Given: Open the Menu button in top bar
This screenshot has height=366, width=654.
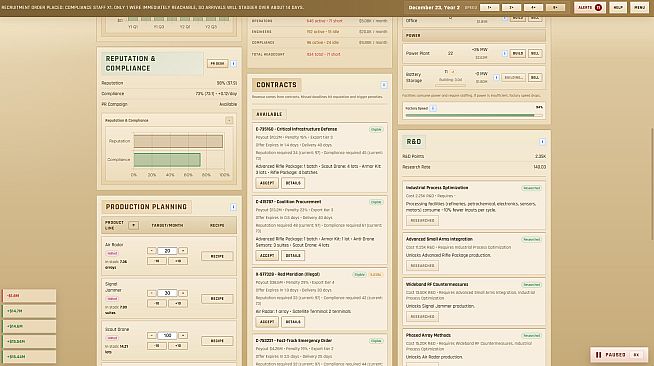Looking at the screenshot, I should click(x=639, y=8).
